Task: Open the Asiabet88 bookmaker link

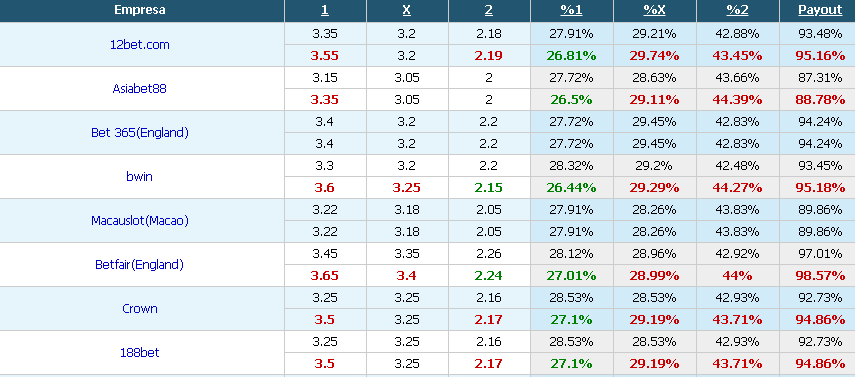Action: point(140,88)
